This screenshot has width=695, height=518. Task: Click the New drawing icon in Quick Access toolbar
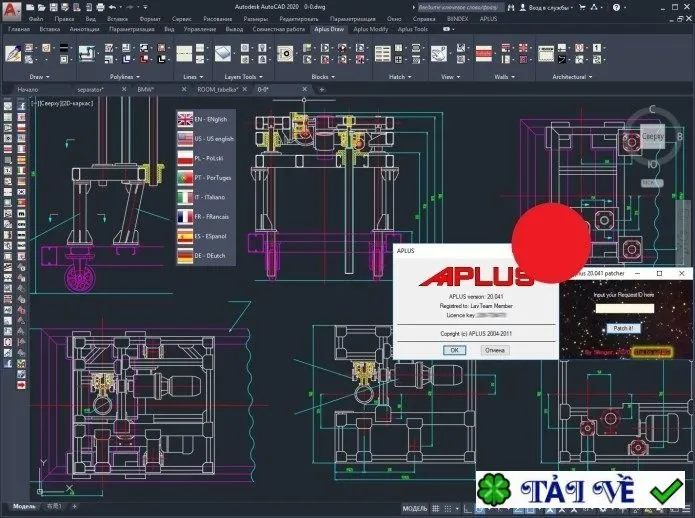[x=30, y=7]
